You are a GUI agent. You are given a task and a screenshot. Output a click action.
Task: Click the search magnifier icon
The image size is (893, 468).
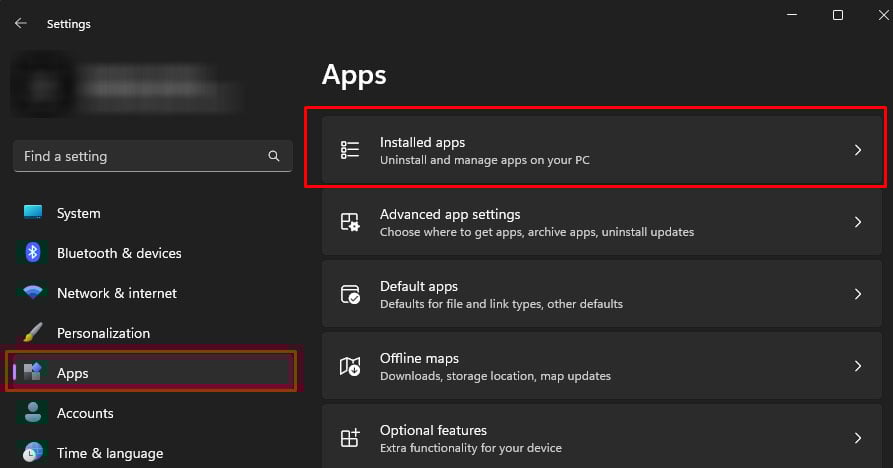tap(274, 157)
